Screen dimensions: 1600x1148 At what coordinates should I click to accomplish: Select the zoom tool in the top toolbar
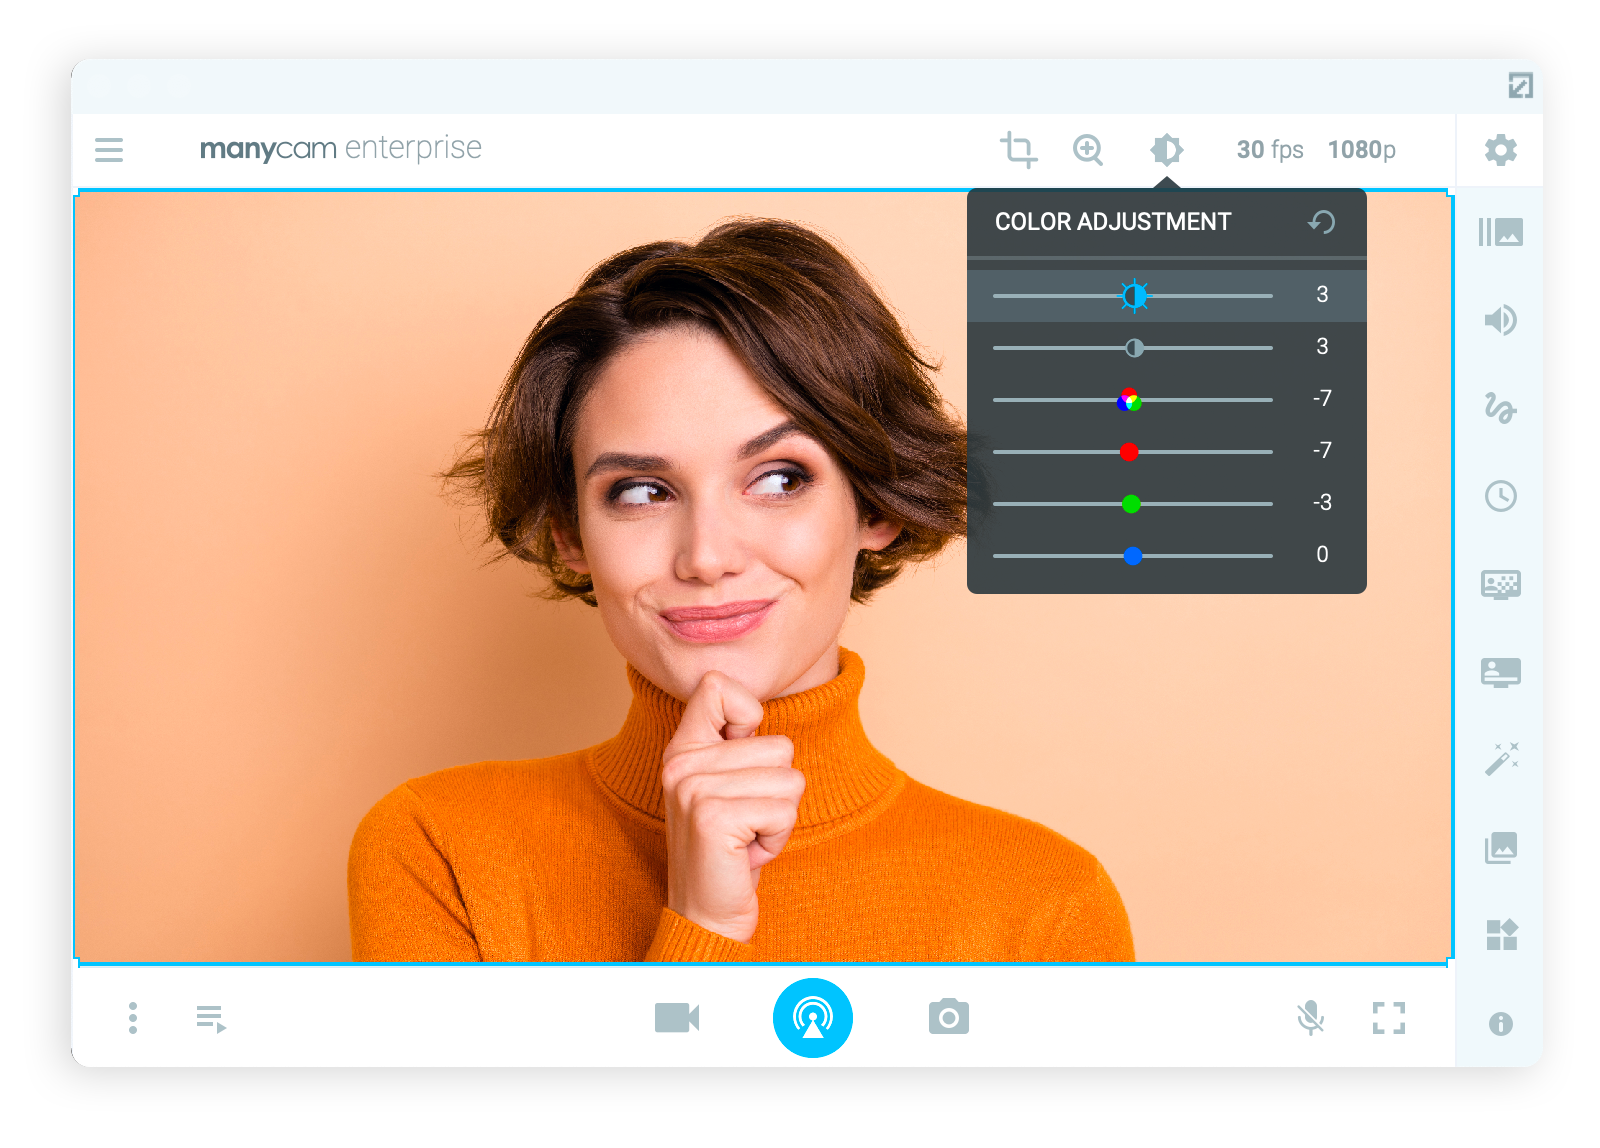(1088, 150)
